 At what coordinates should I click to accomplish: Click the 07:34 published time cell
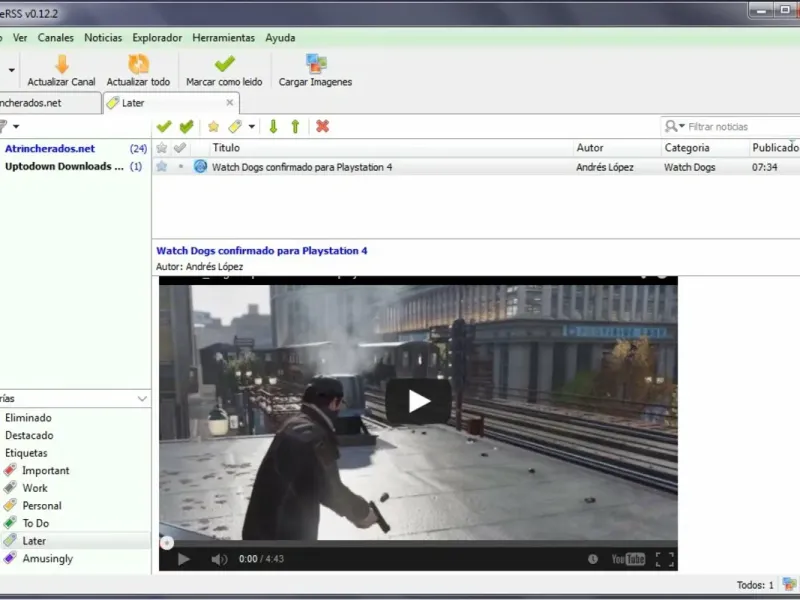tap(764, 167)
